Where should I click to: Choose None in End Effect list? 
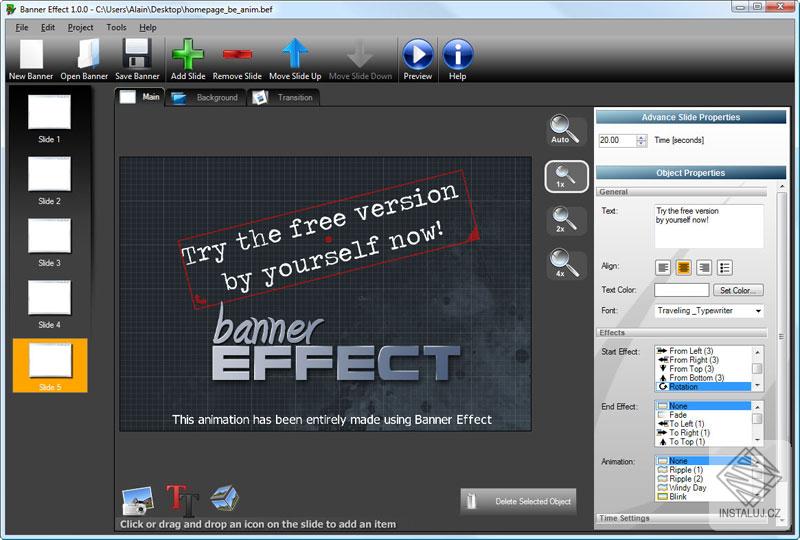[703, 406]
